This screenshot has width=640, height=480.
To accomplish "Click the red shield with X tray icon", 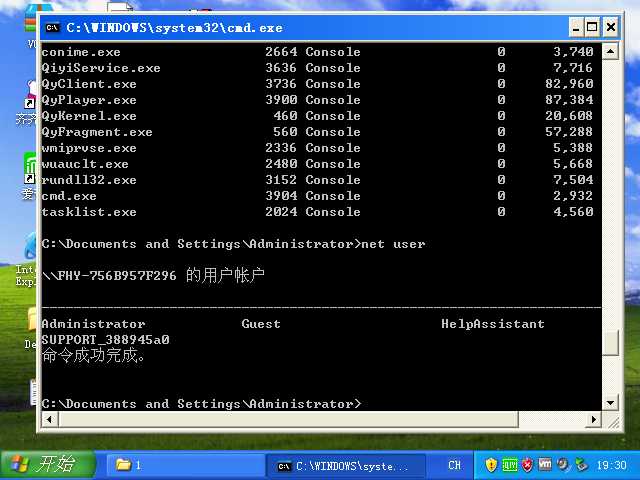I will 528,465.
